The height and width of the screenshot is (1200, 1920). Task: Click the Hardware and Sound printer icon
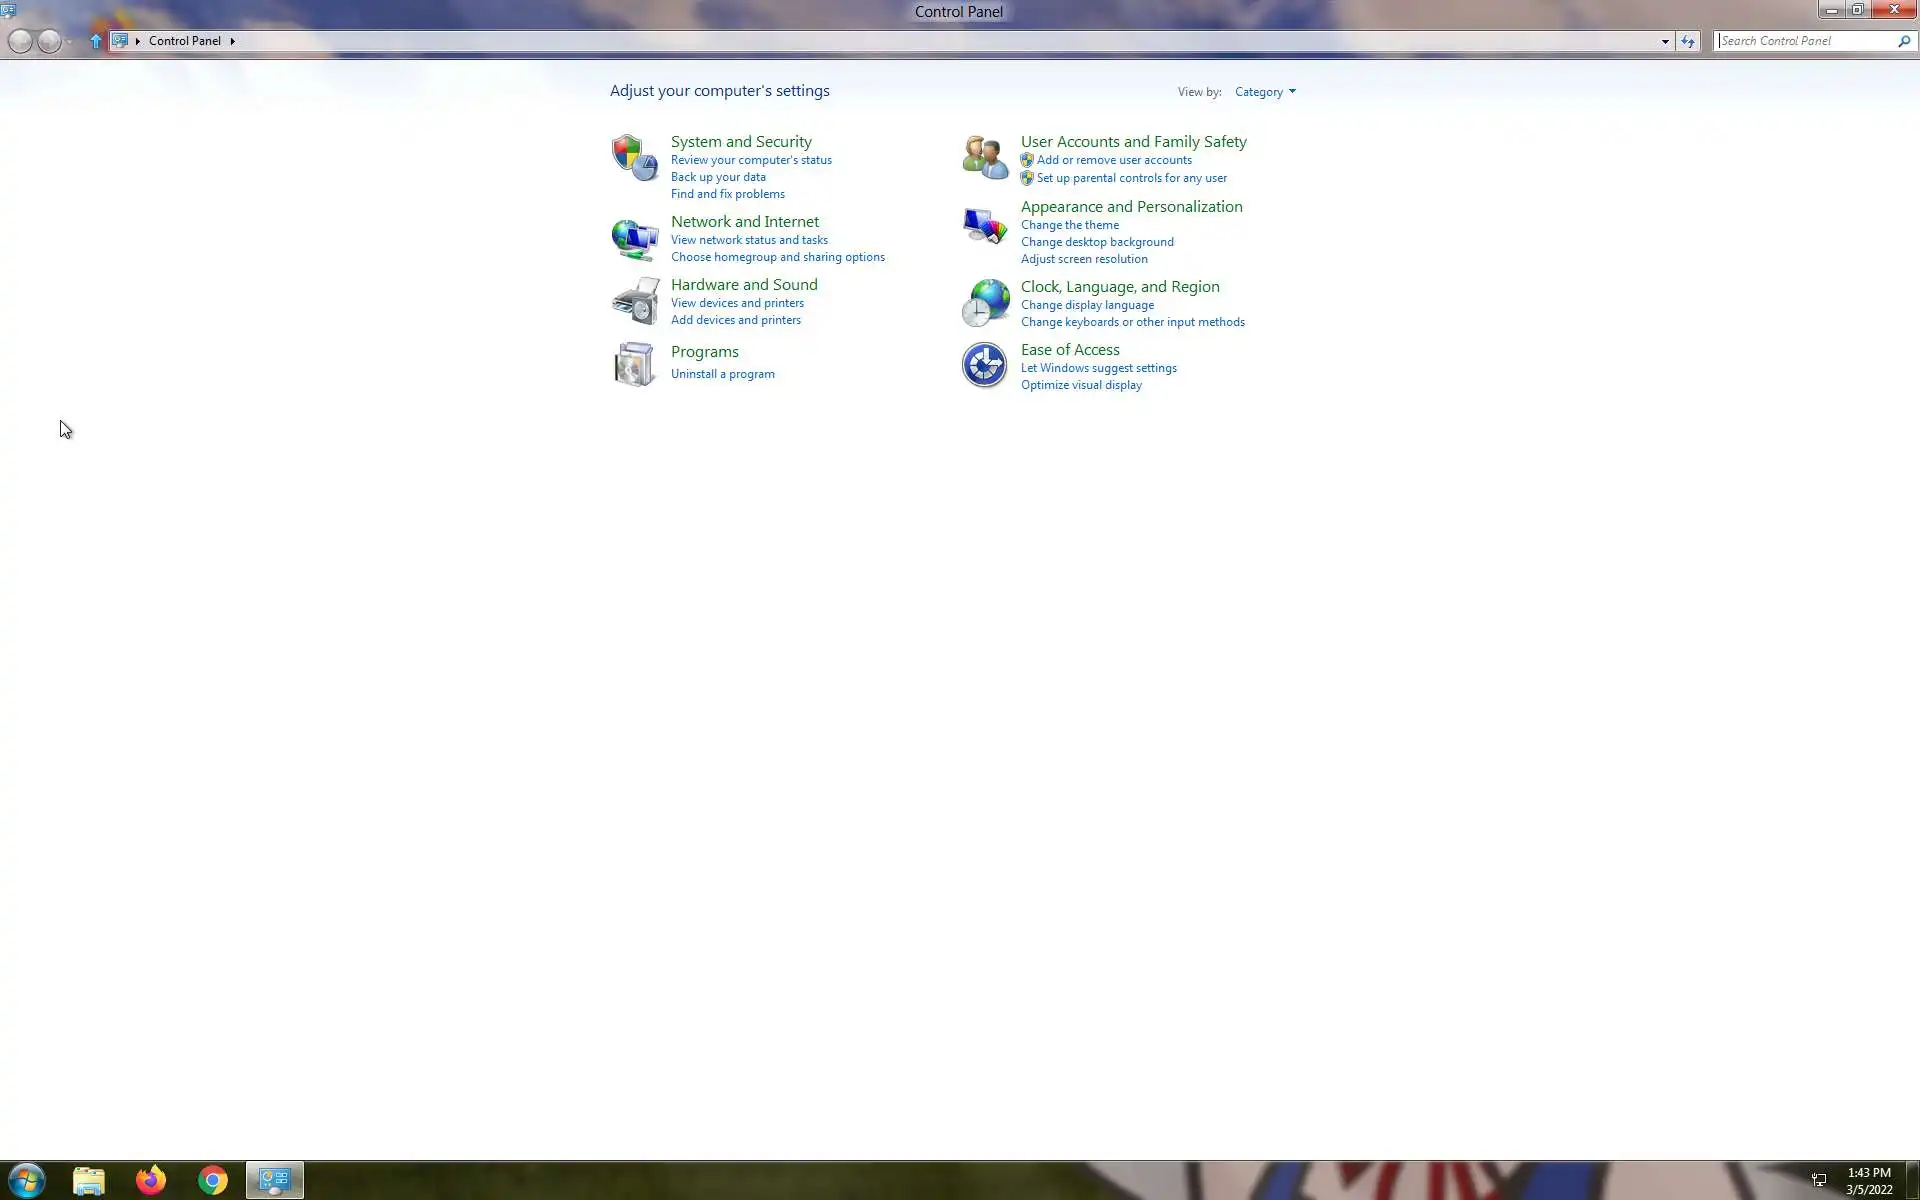634,301
